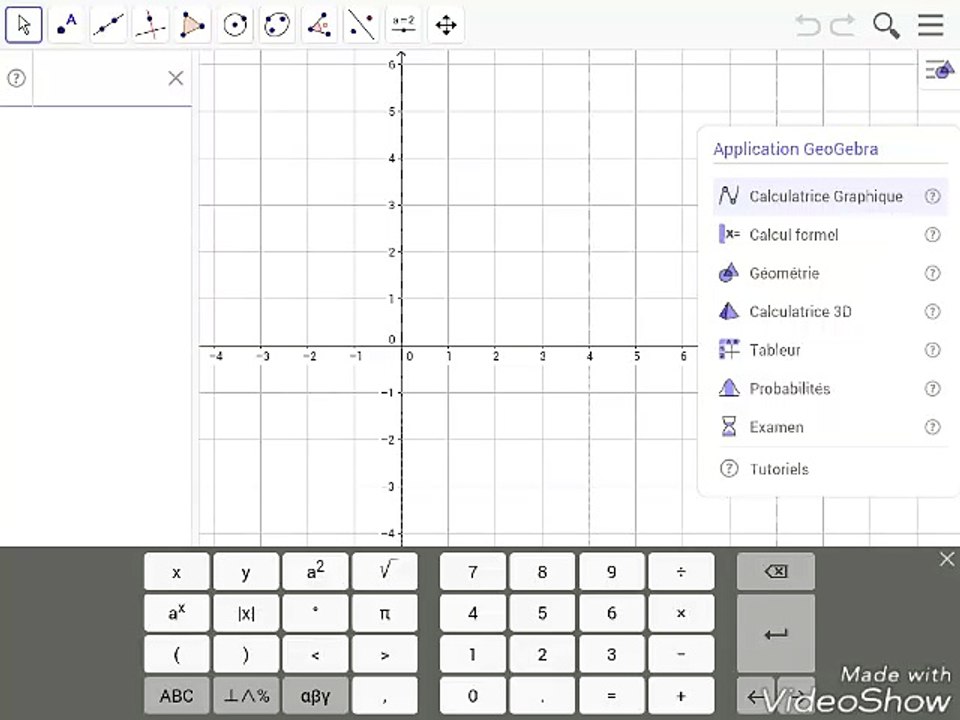Open help for Examen
The width and height of the screenshot is (960, 720).
932,427
